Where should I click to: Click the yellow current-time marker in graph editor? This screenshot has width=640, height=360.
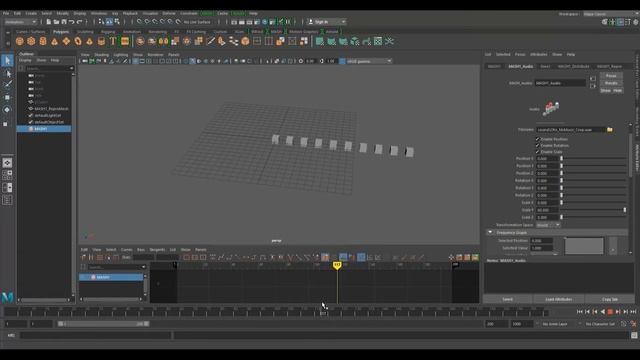click(337, 265)
